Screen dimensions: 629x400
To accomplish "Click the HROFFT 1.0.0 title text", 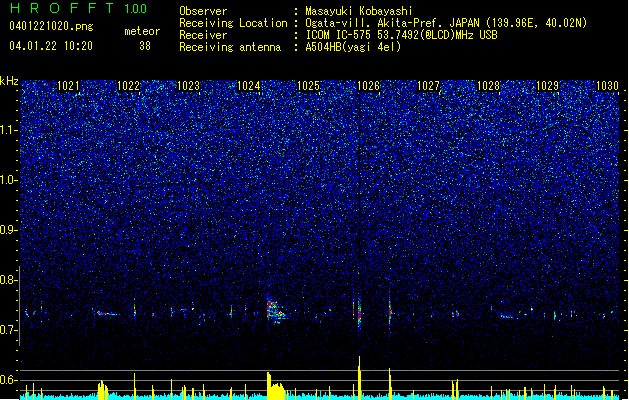I will 78,8.
